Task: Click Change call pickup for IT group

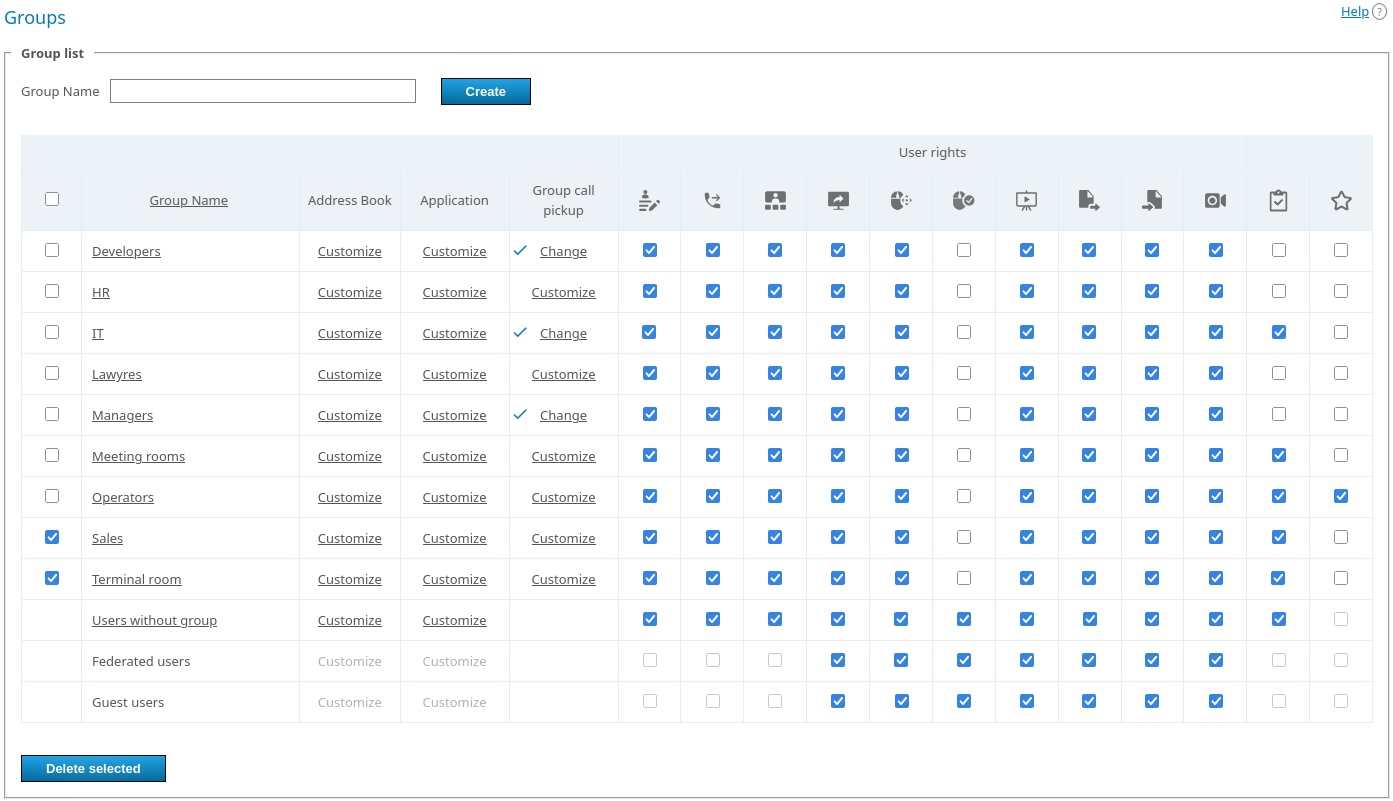Action: [x=563, y=334]
